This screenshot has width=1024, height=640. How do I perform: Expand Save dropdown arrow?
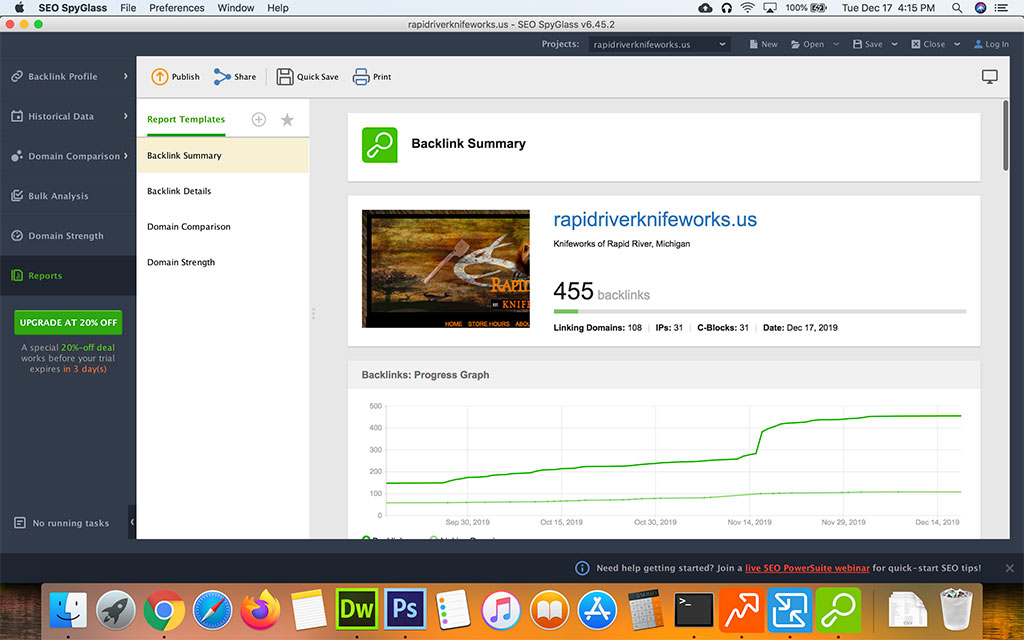tap(894, 44)
